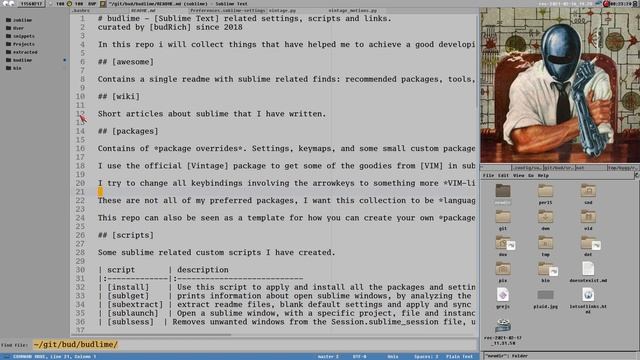Select the plaid.jpg image thumbnail
Screen dimensions: 640x360
coord(545,295)
